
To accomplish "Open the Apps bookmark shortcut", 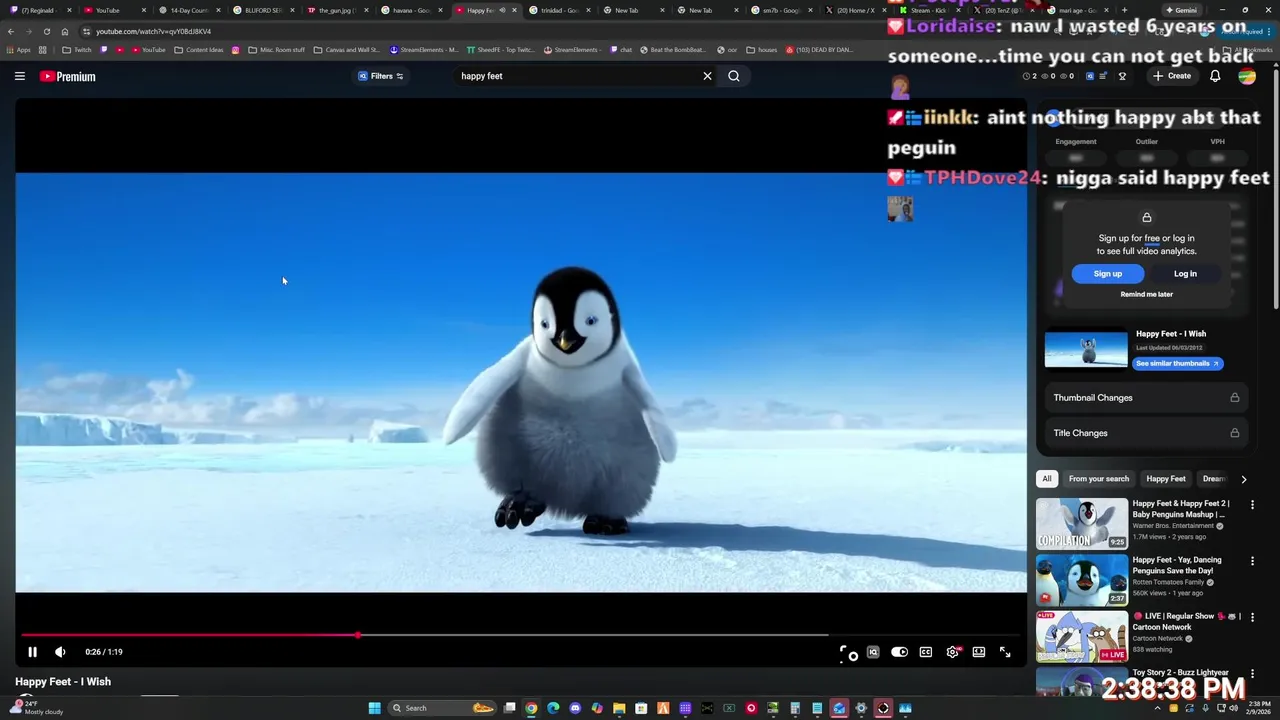I will [18, 49].
